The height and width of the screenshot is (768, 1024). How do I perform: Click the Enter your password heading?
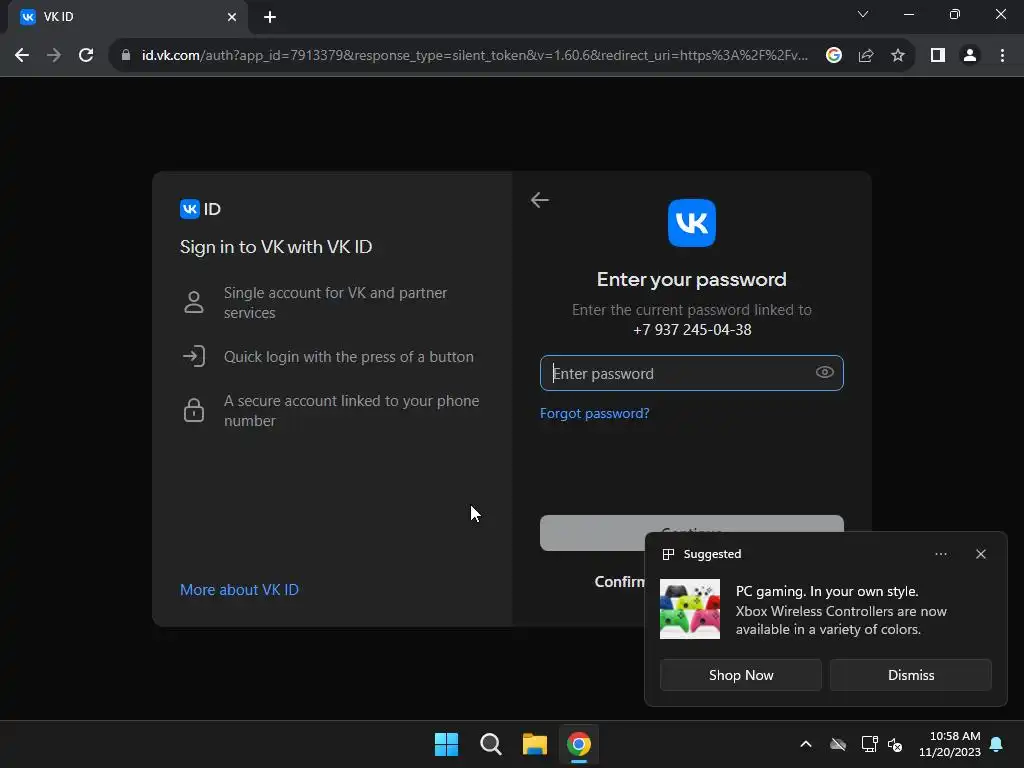(x=692, y=280)
